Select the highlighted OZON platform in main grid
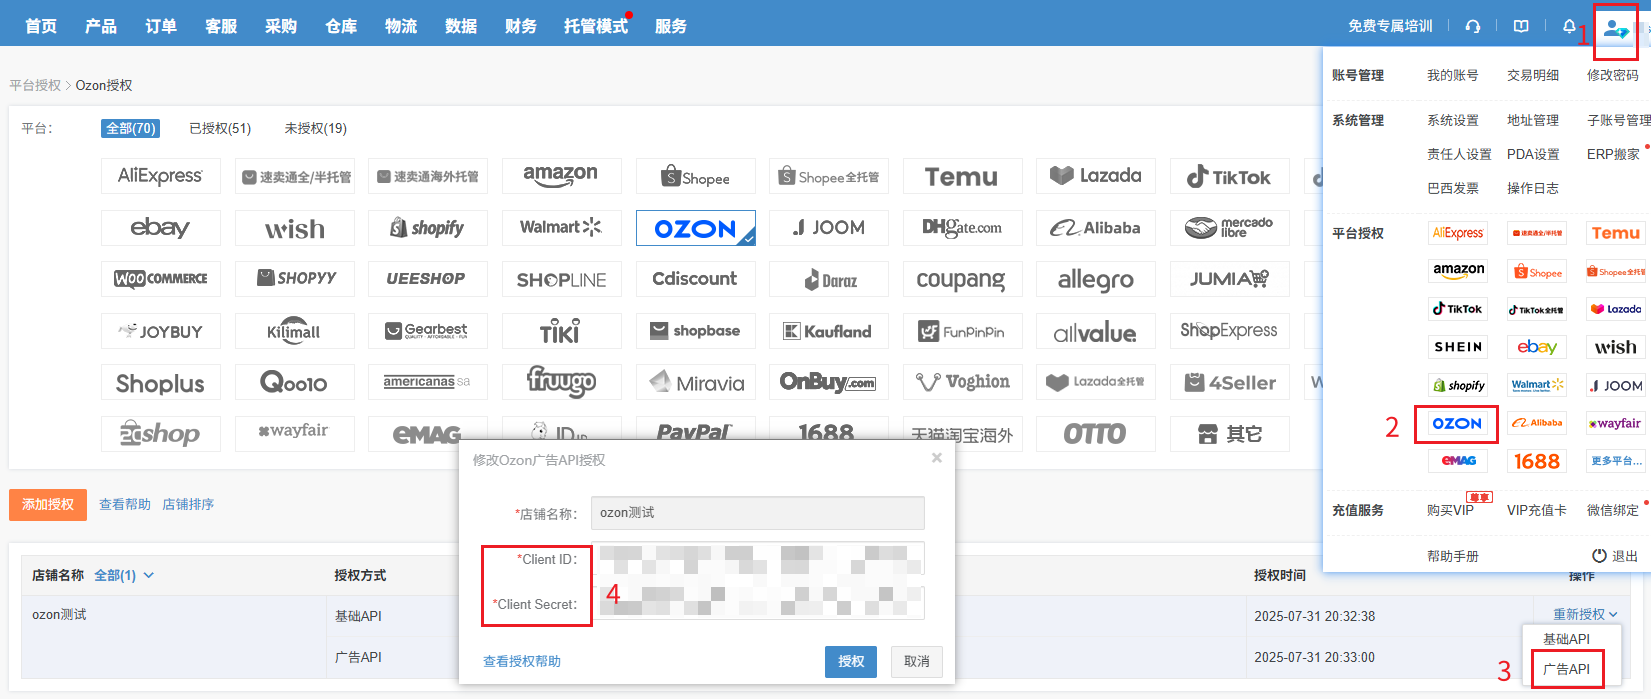Image resolution: width=1651 pixels, height=699 pixels. click(696, 228)
